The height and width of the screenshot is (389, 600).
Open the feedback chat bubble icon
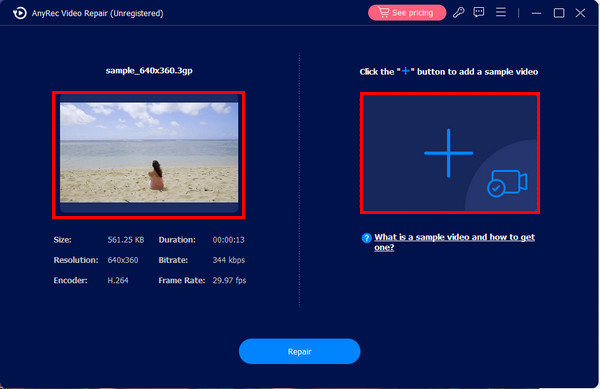point(479,13)
